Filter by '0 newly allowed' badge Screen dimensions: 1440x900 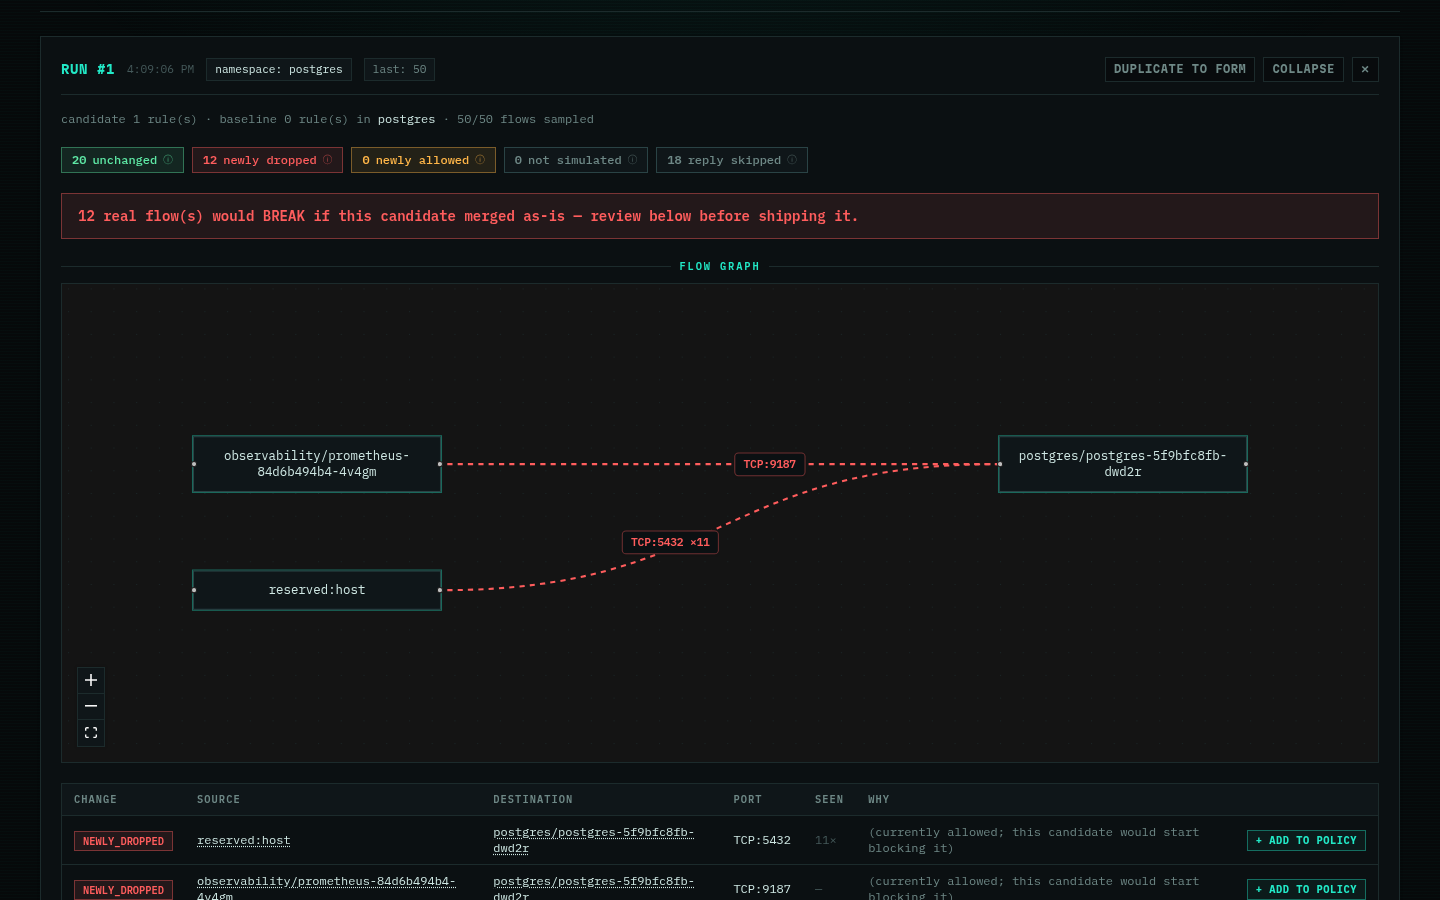423,160
